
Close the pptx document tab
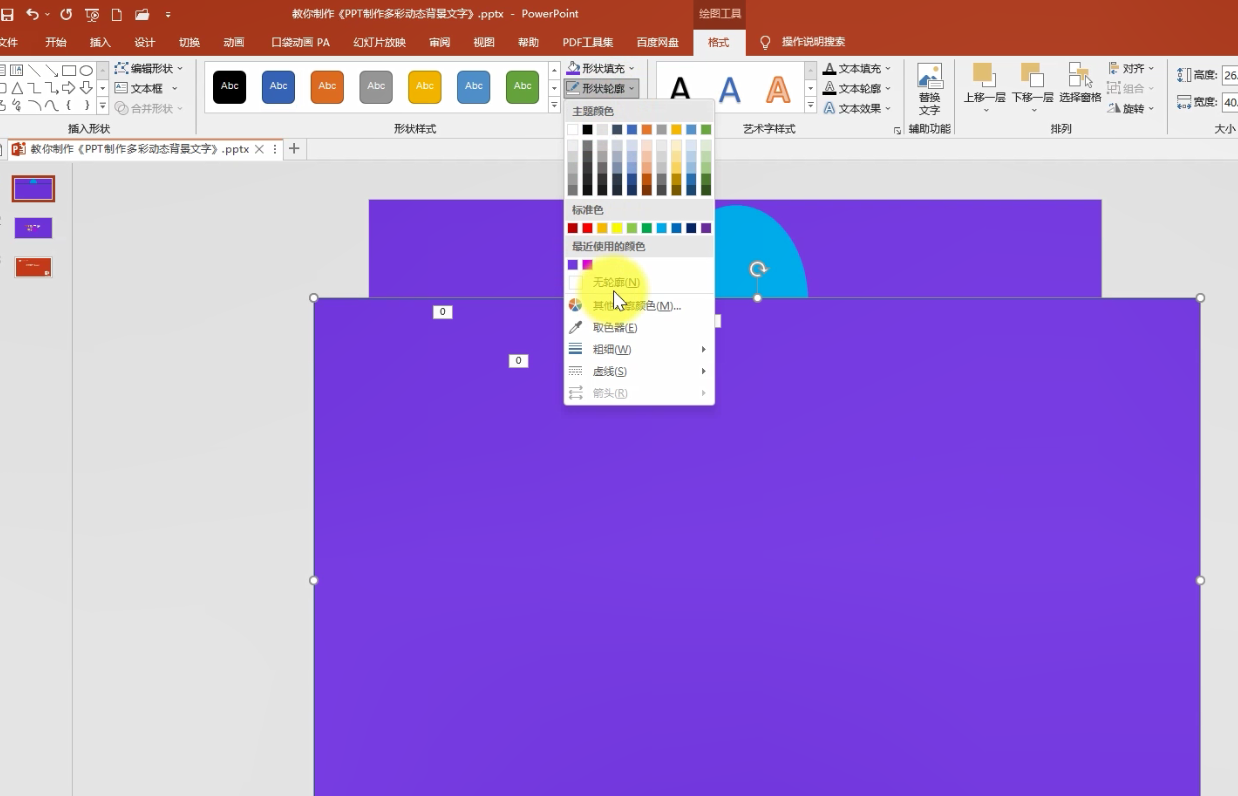(x=260, y=149)
